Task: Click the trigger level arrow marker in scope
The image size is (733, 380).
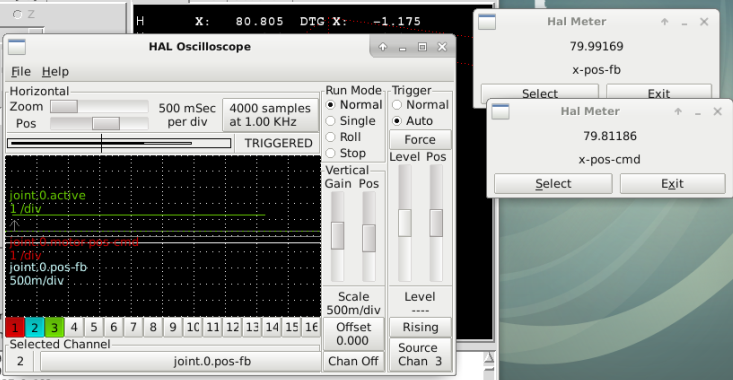Action: (14, 225)
